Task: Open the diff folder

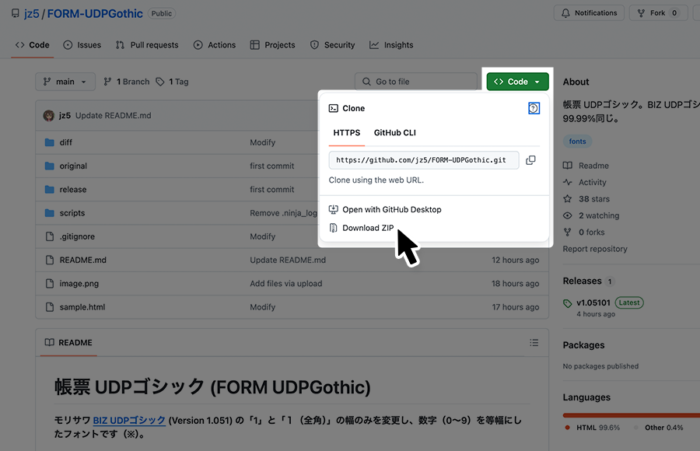Action: pyautogui.click(x=66, y=142)
